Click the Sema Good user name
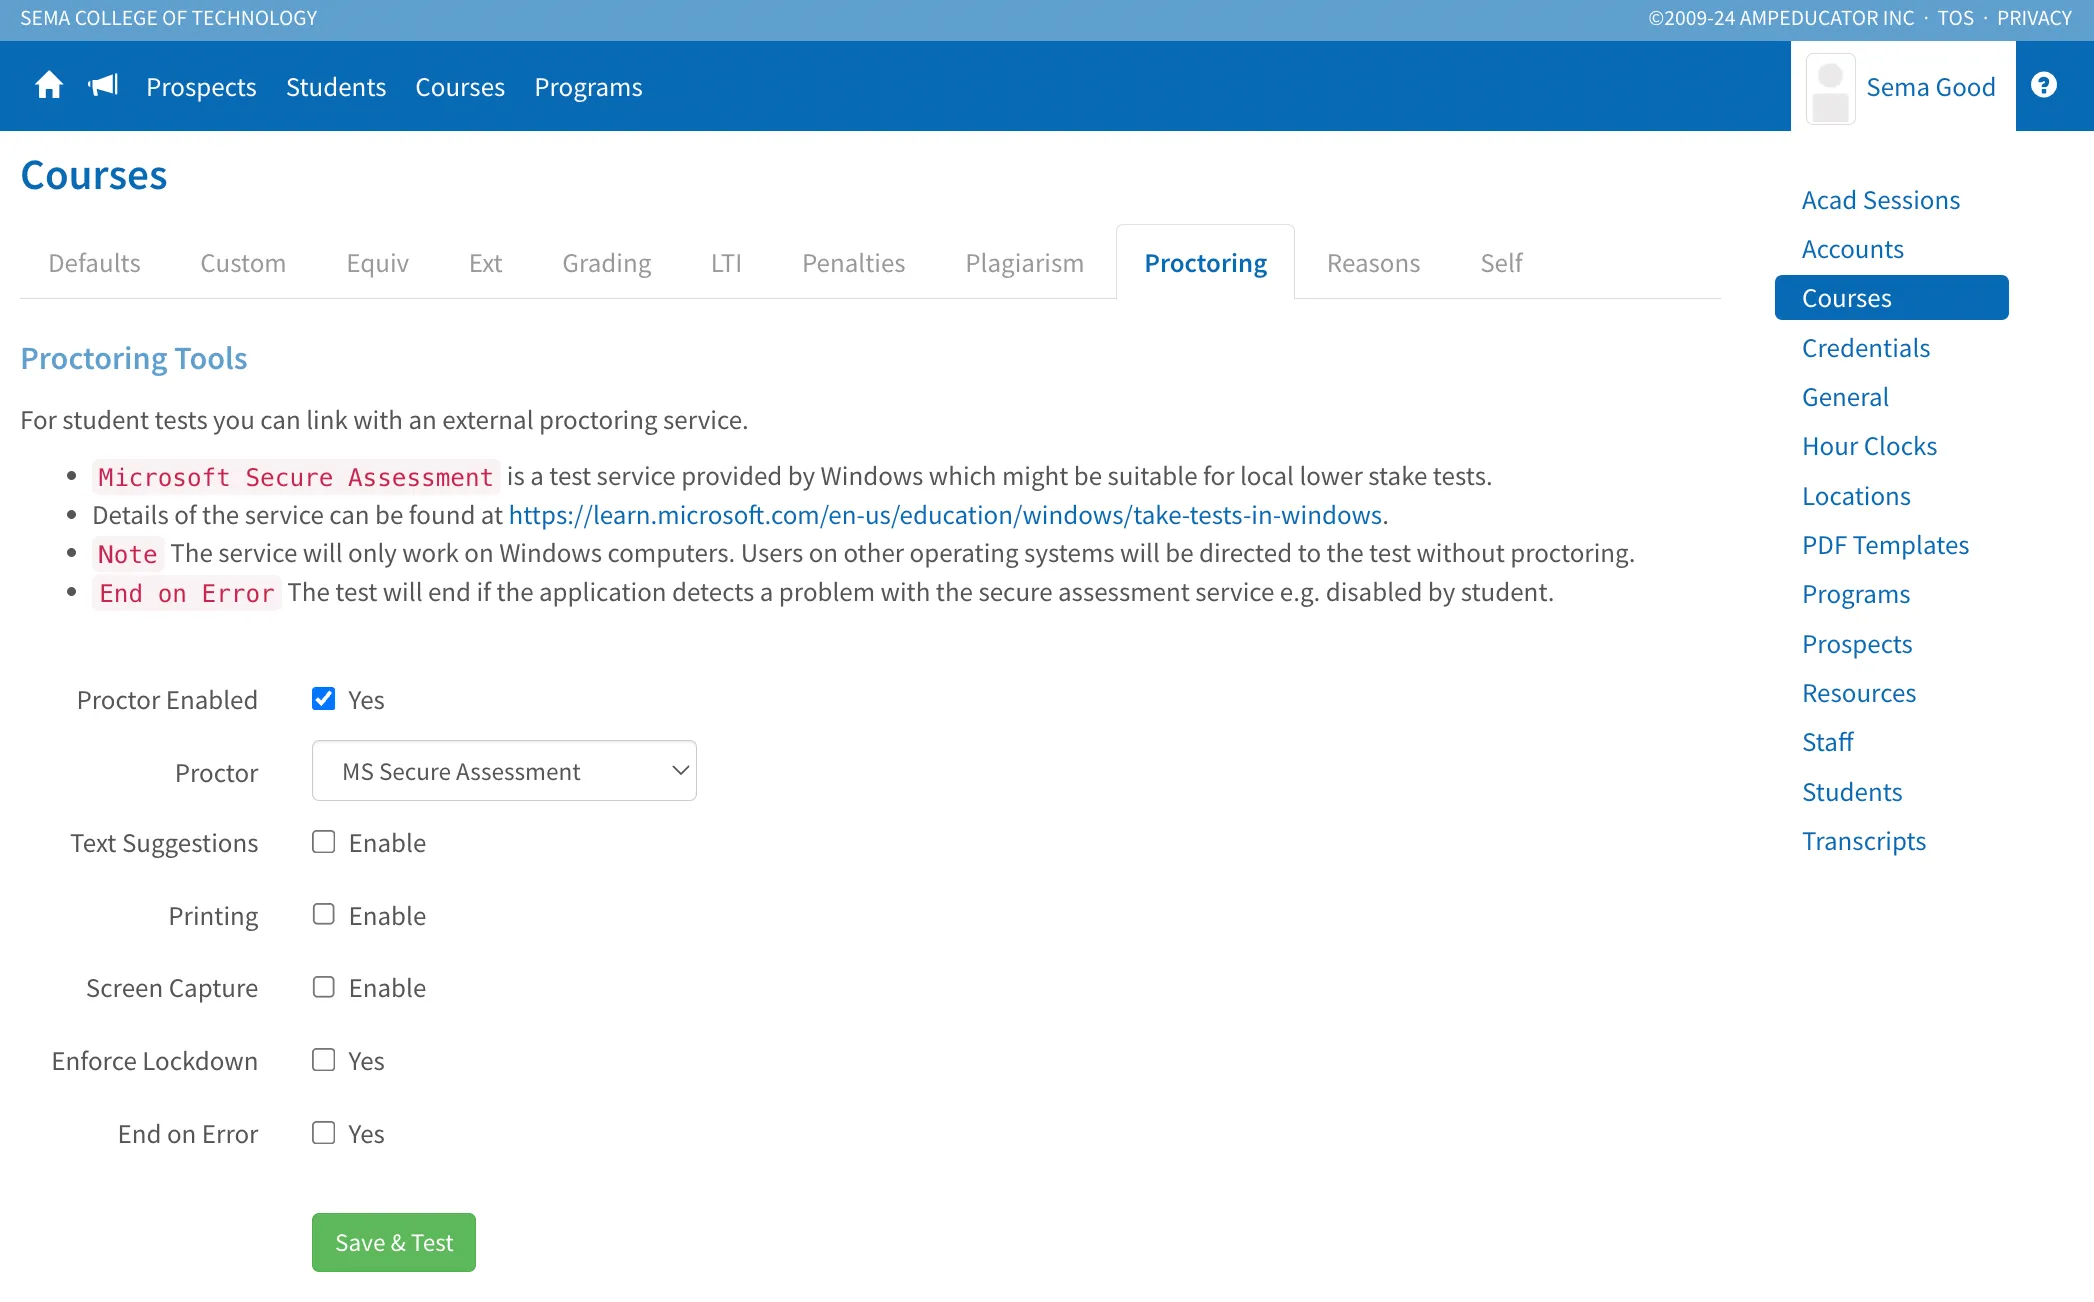The image size is (2094, 1302). point(1931,87)
